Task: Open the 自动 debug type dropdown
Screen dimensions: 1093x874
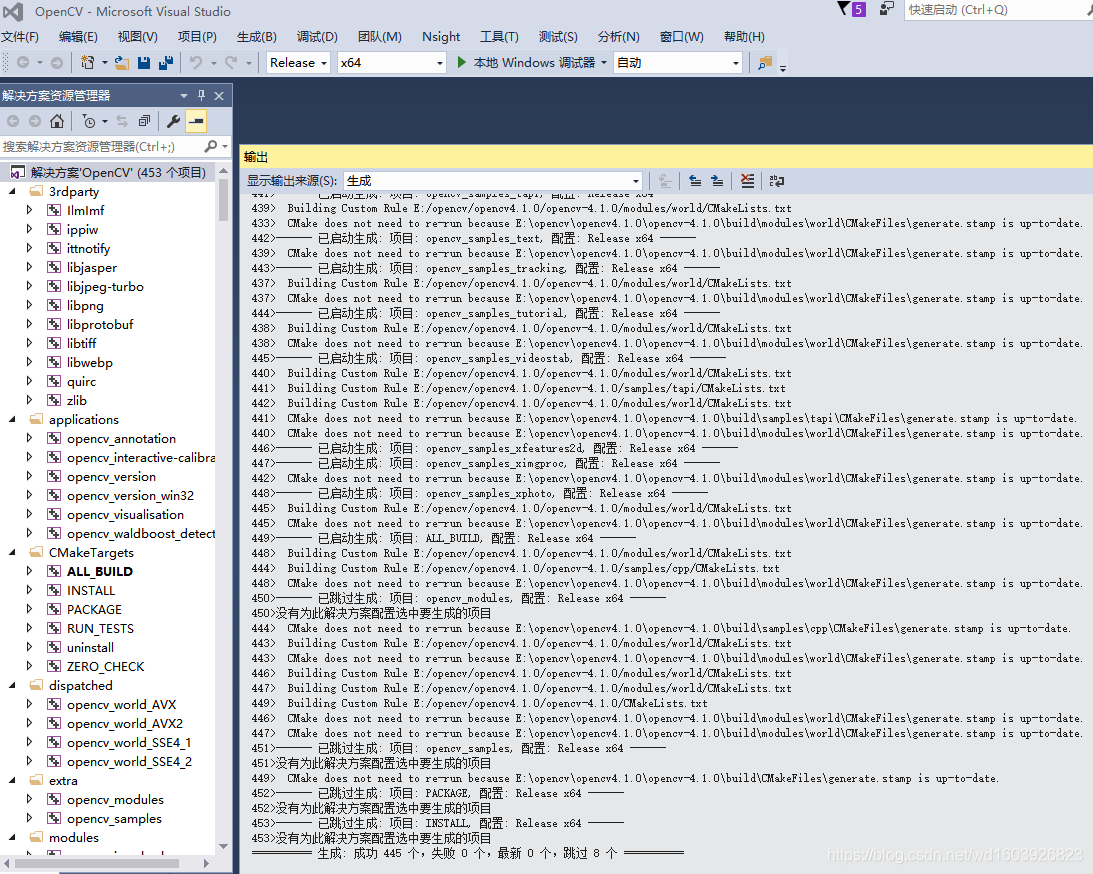Action: pos(678,63)
